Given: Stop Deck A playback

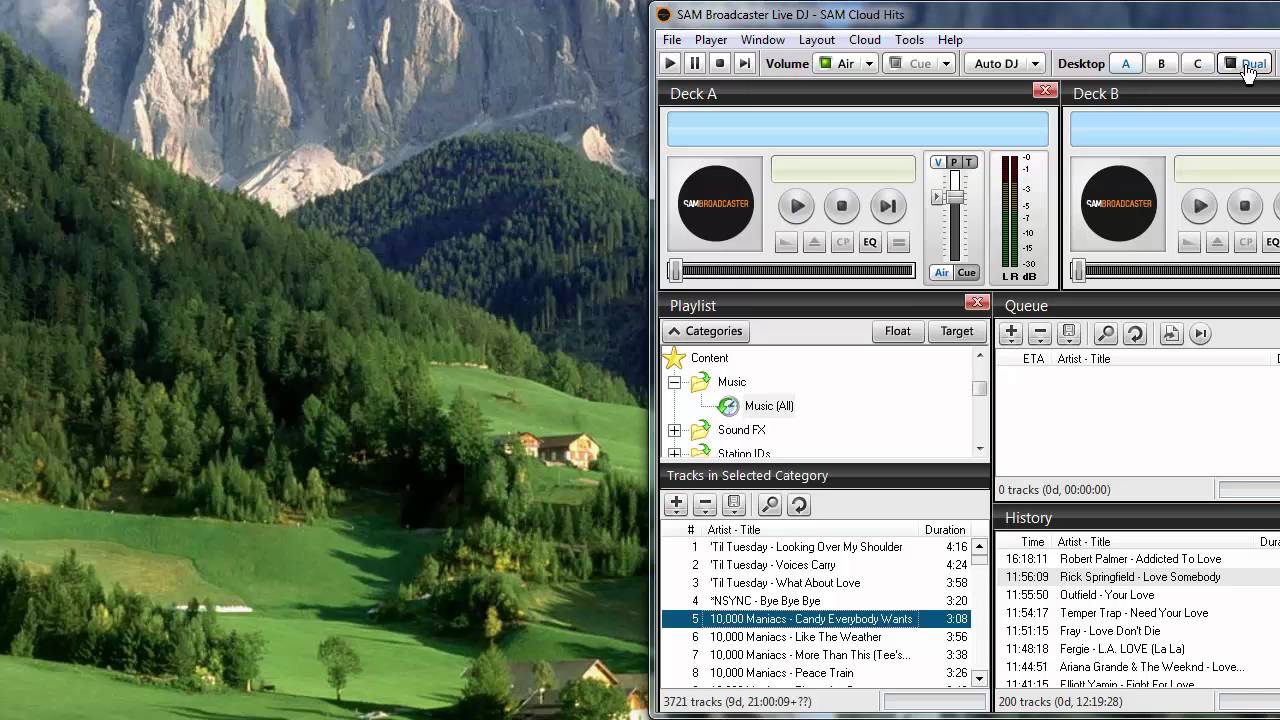Looking at the screenshot, I should (x=842, y=207).
